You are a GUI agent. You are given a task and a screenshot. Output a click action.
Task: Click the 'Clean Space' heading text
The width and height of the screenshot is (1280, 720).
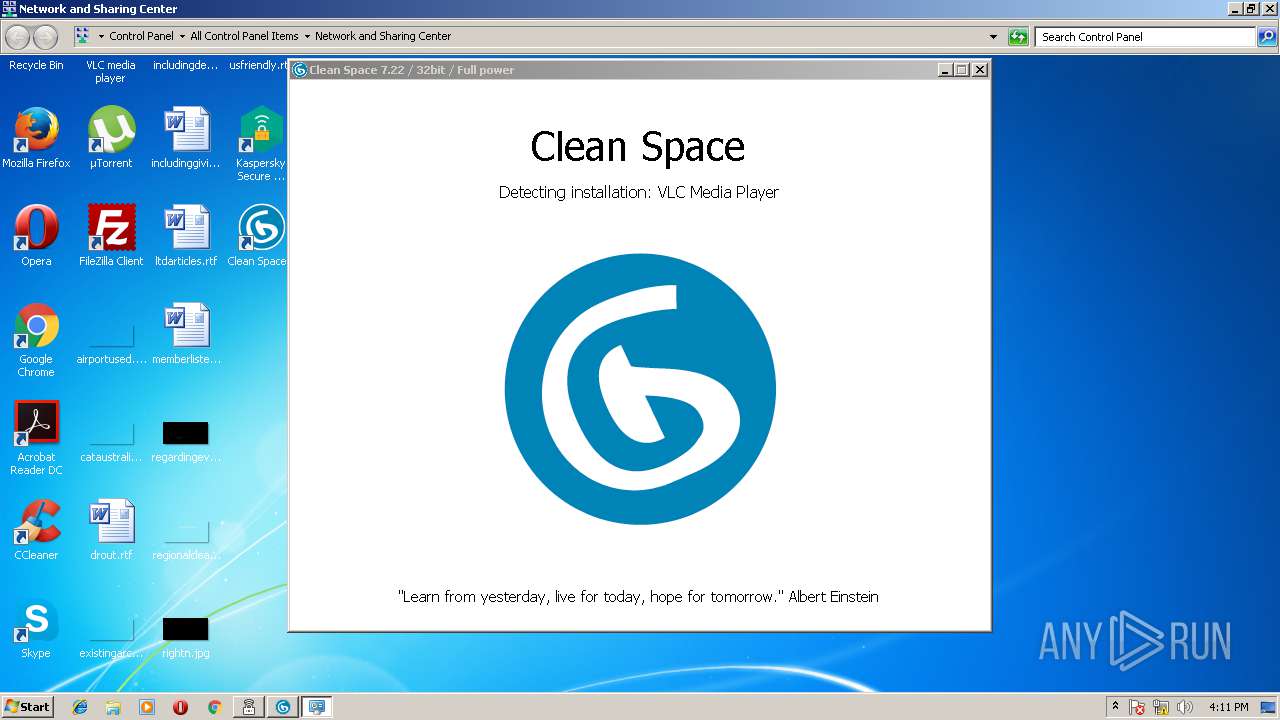[638, 147]
